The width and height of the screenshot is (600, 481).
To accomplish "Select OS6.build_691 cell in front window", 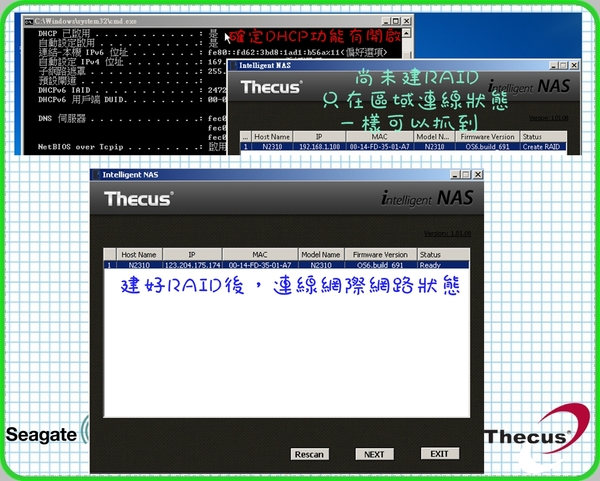I will click(x=380, y=265).
